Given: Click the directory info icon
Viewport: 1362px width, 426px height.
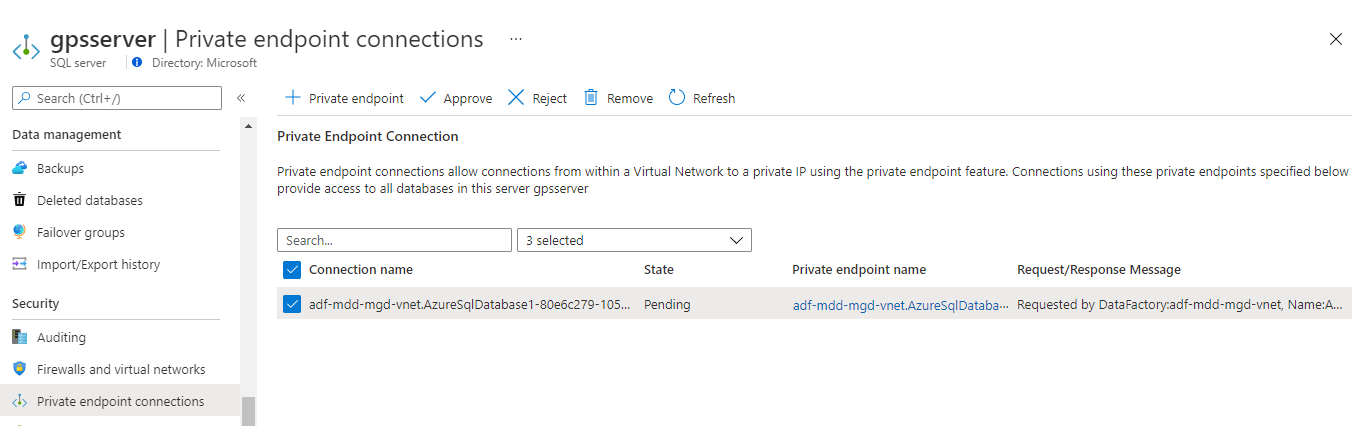Looking at the screenshot, I should (137, 62).
